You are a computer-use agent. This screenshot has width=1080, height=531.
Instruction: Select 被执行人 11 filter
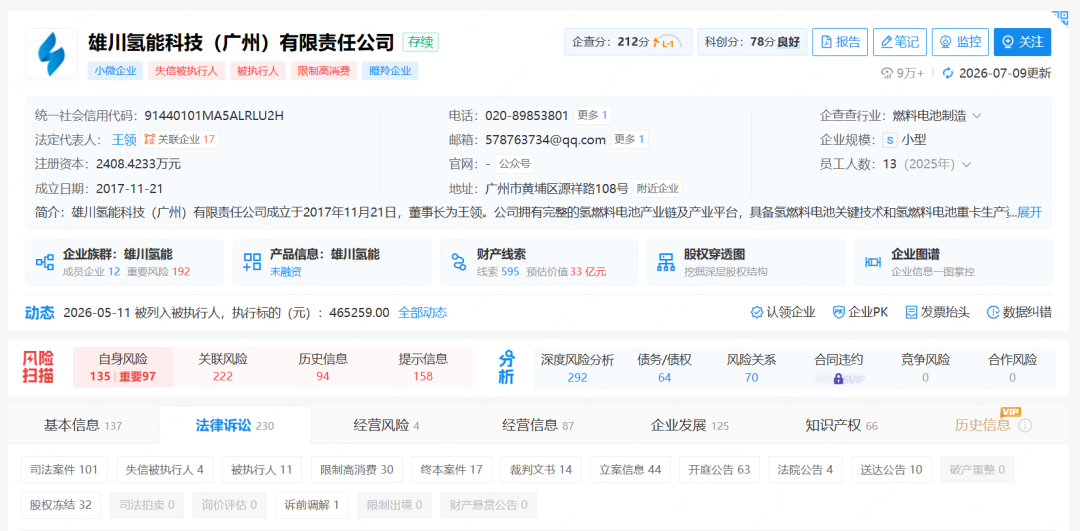[x=262, y=470]
